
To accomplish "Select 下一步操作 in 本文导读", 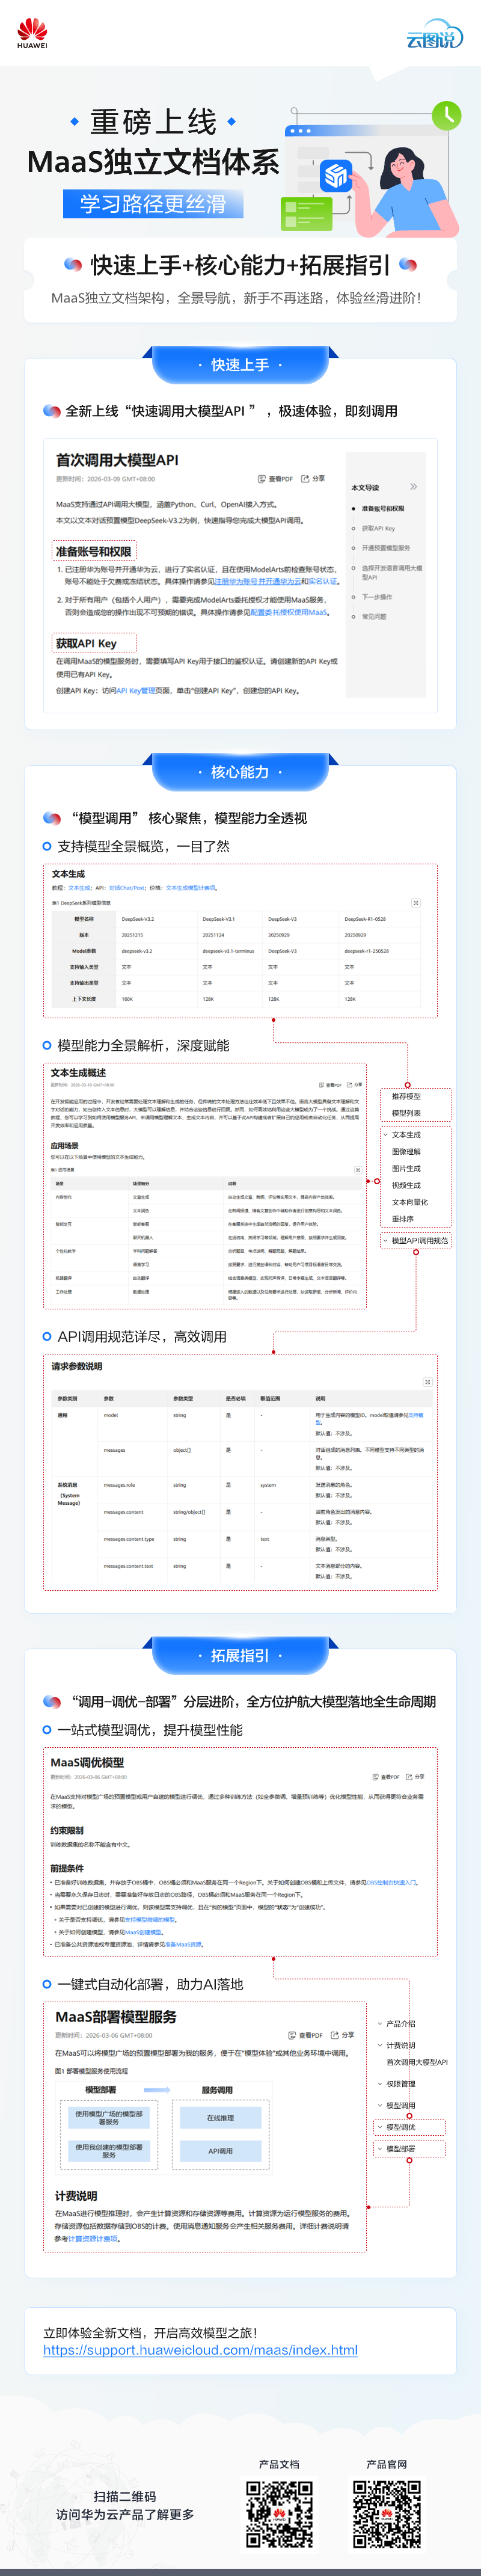I will point(376,597).
